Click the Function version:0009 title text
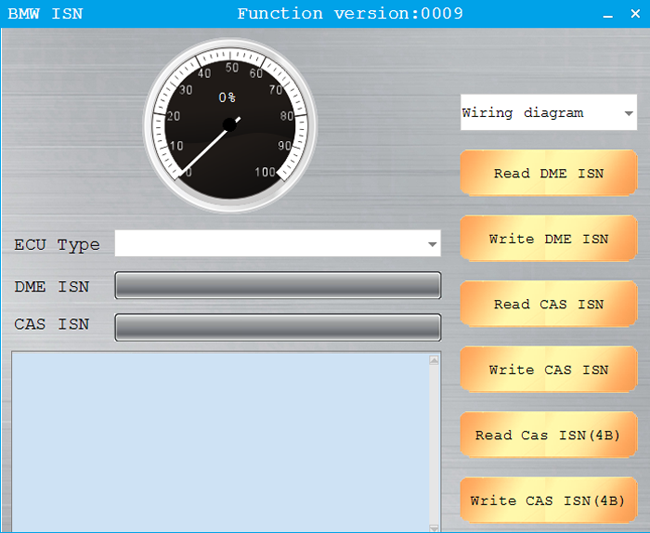Viewport: 650px width, 533px height. pyautogui.click(x=350, y=14)
